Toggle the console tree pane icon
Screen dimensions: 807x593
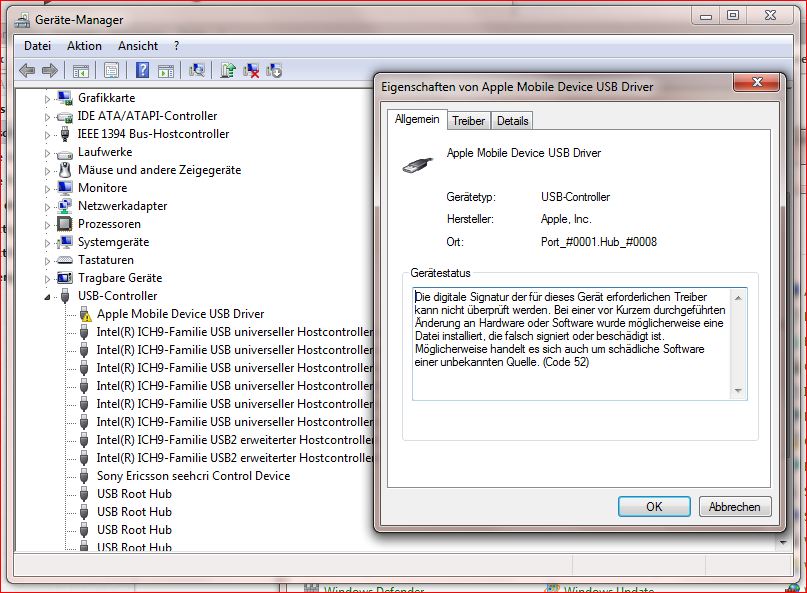point(81,71)
